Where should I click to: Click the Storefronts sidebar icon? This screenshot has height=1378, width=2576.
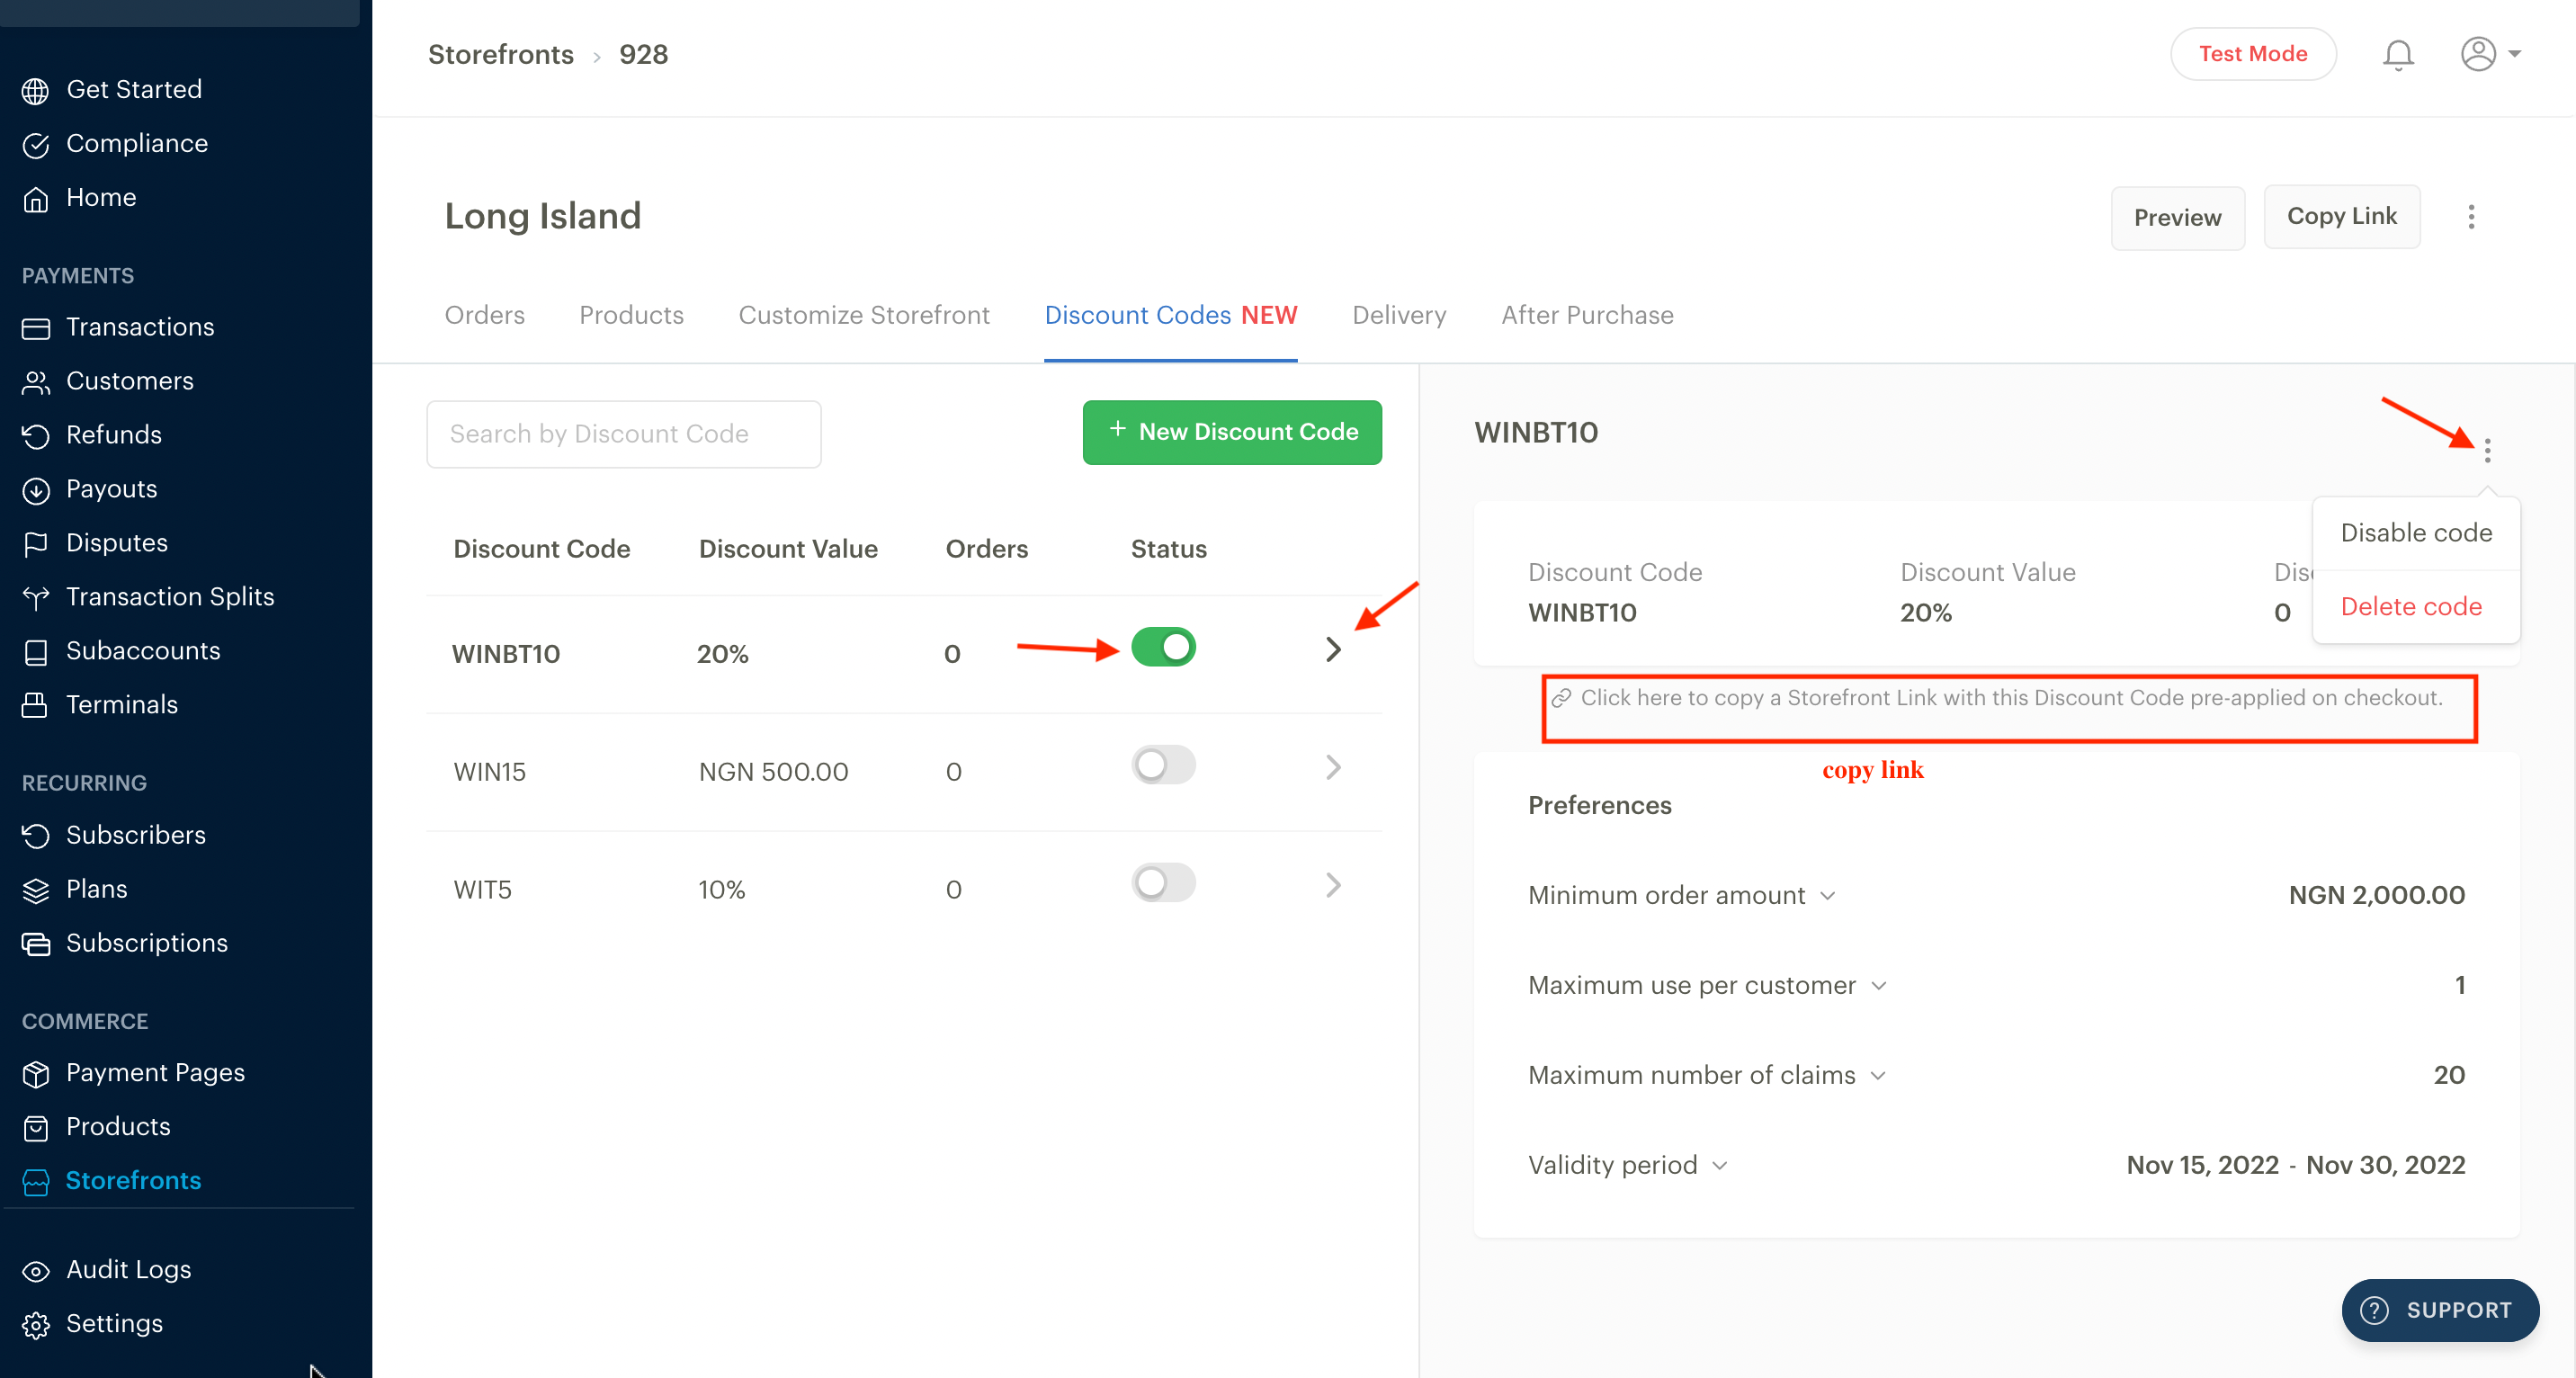tap(36, 1180)
